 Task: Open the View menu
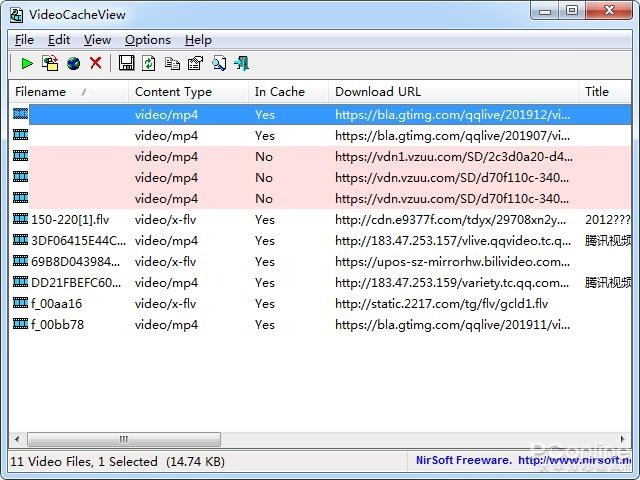[x=97, y=40]
